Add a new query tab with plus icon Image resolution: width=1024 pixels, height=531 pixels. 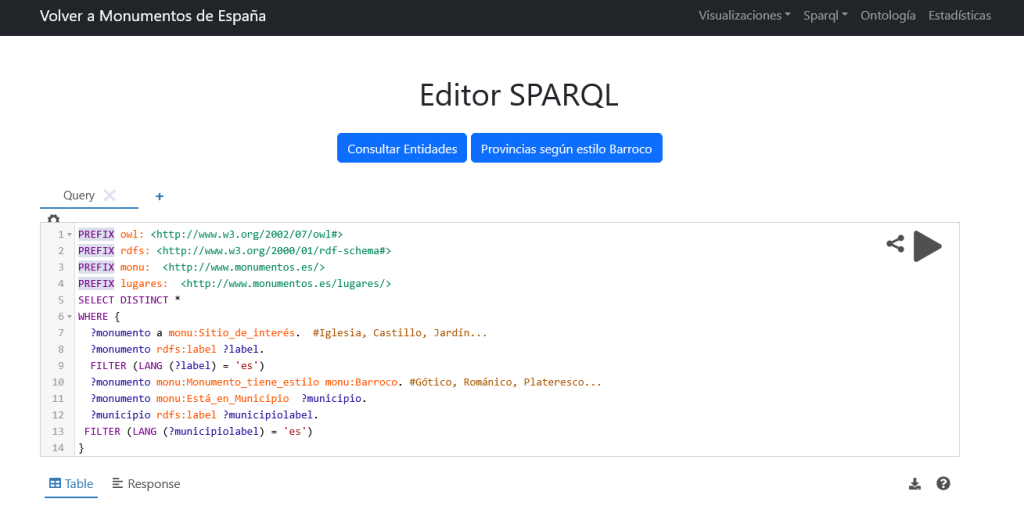[159, 196]
